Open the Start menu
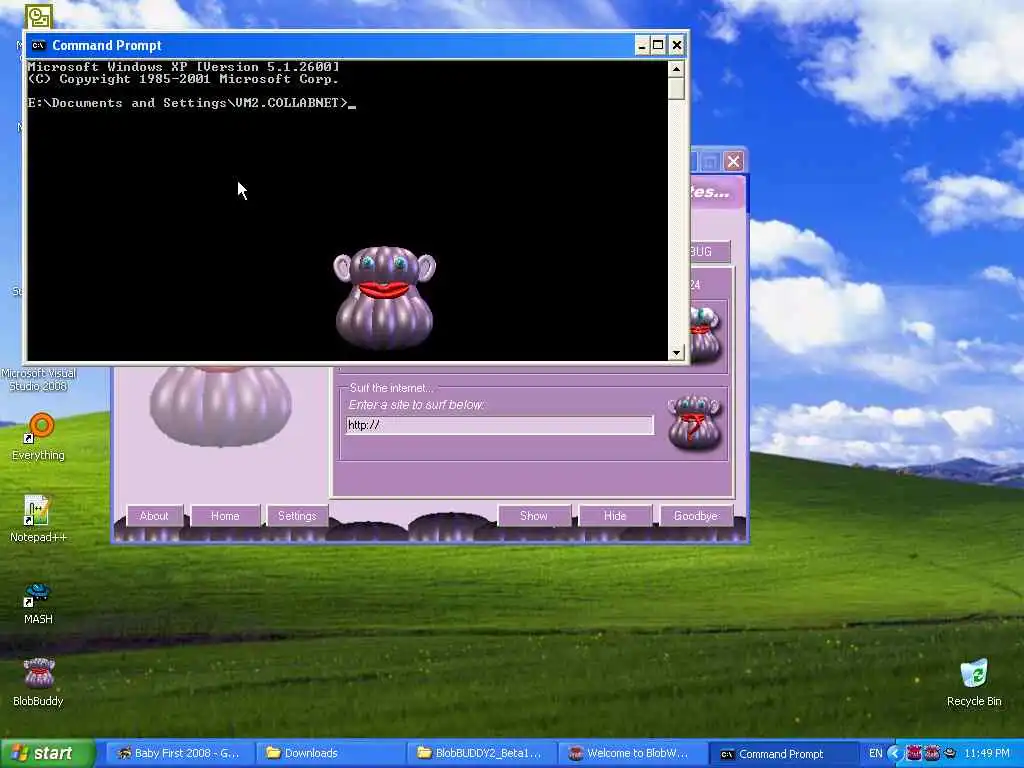 coord(47,753)
